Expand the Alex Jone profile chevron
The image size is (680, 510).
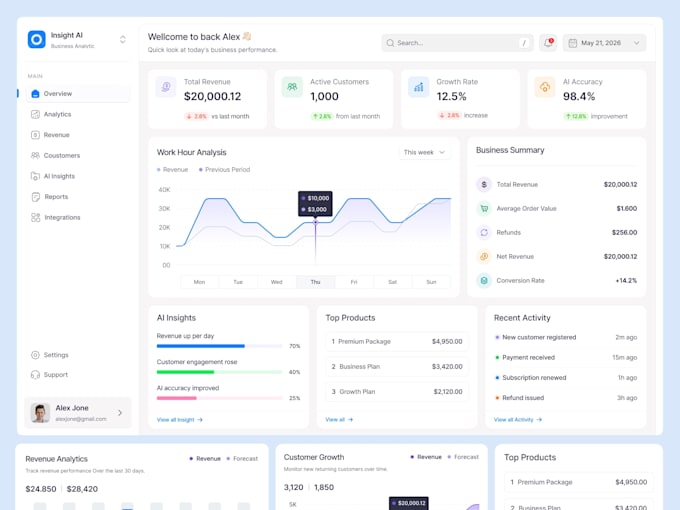120,413
